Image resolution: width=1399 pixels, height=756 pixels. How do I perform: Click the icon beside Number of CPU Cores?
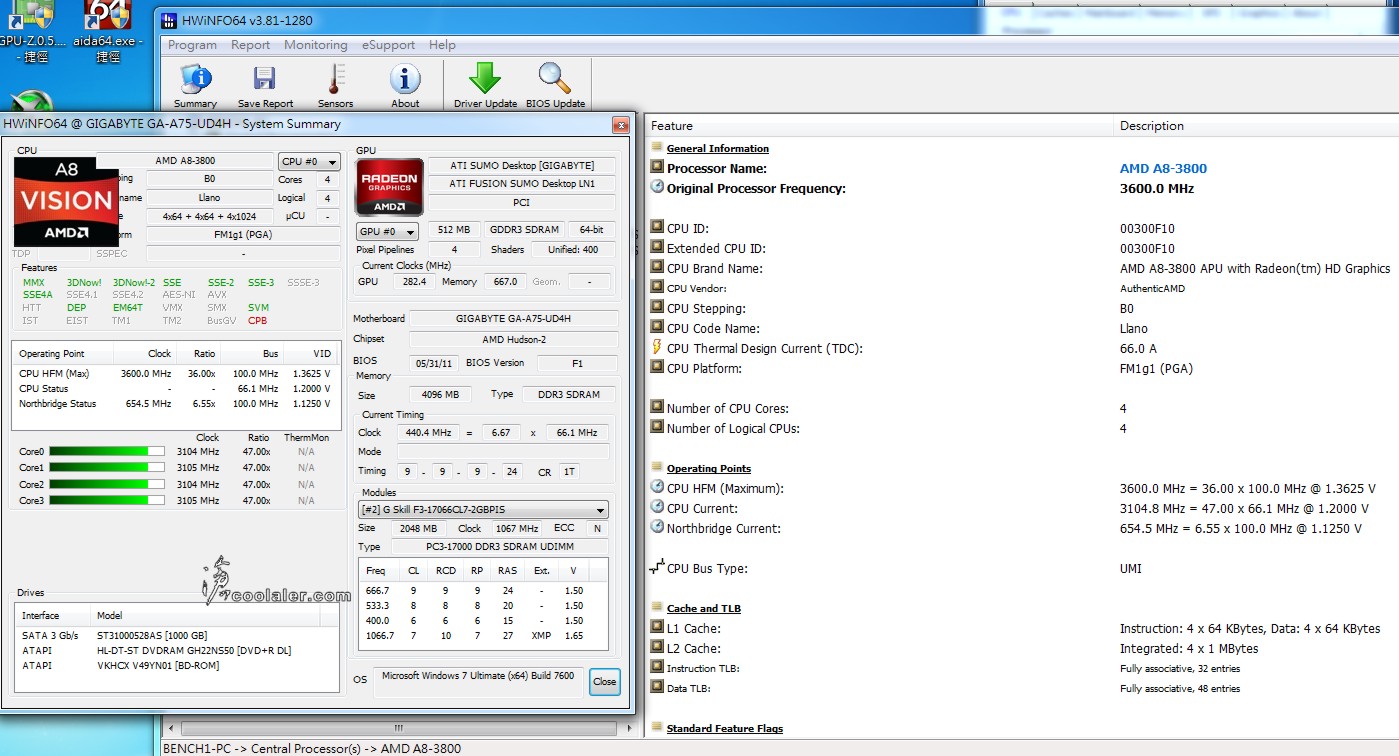657,408
